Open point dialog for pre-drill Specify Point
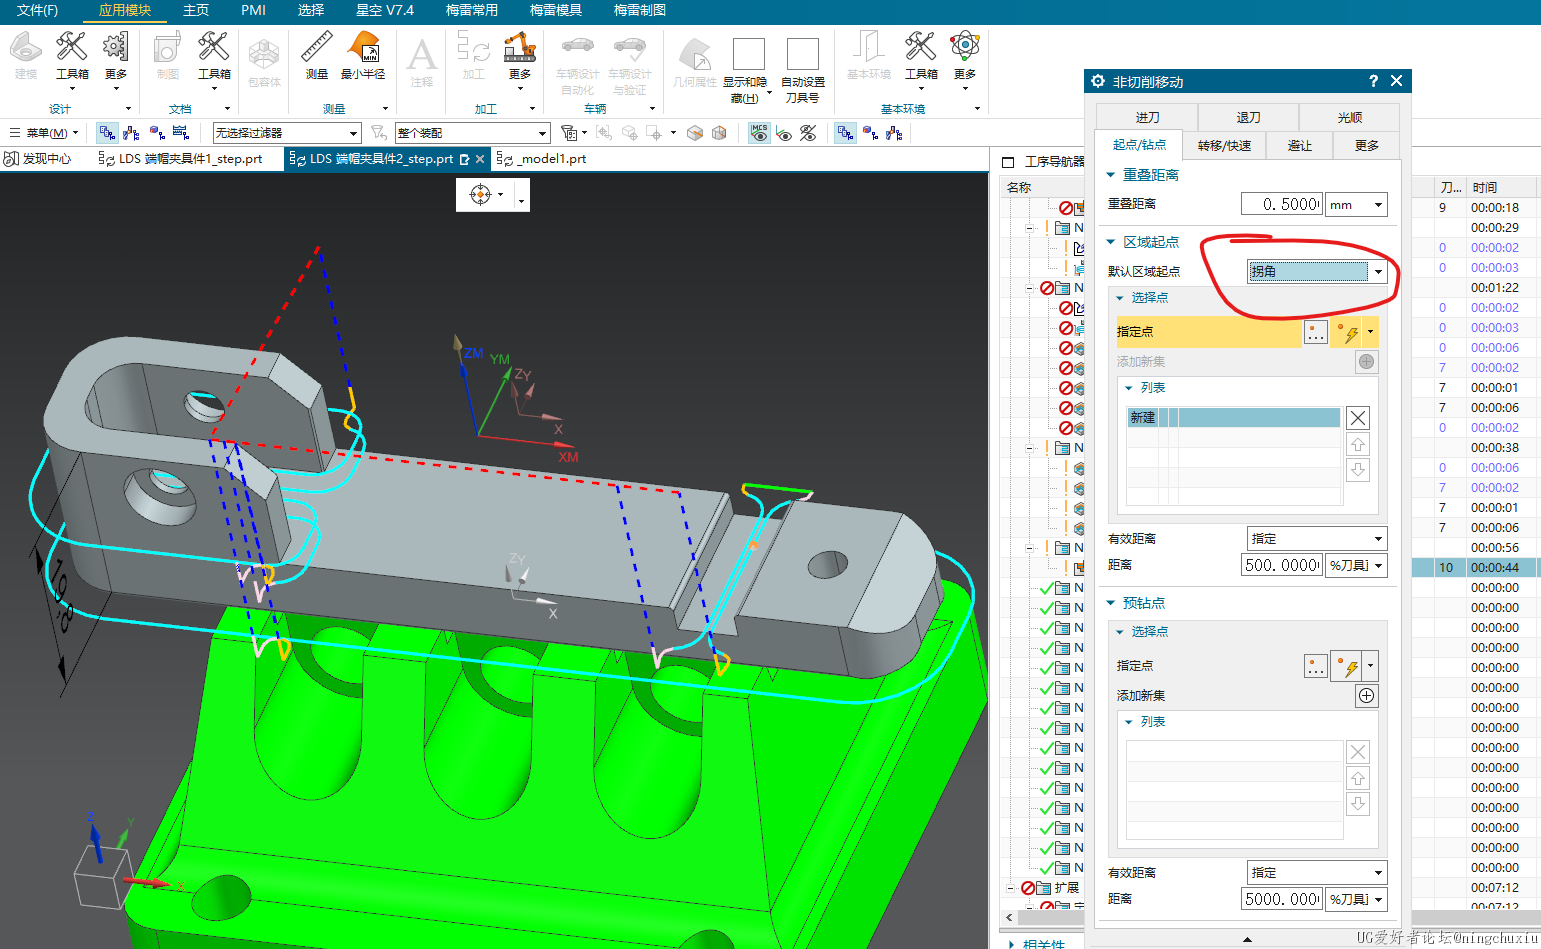The image size is (1541, 949). pyautogui.click(x=1316, y=666)
